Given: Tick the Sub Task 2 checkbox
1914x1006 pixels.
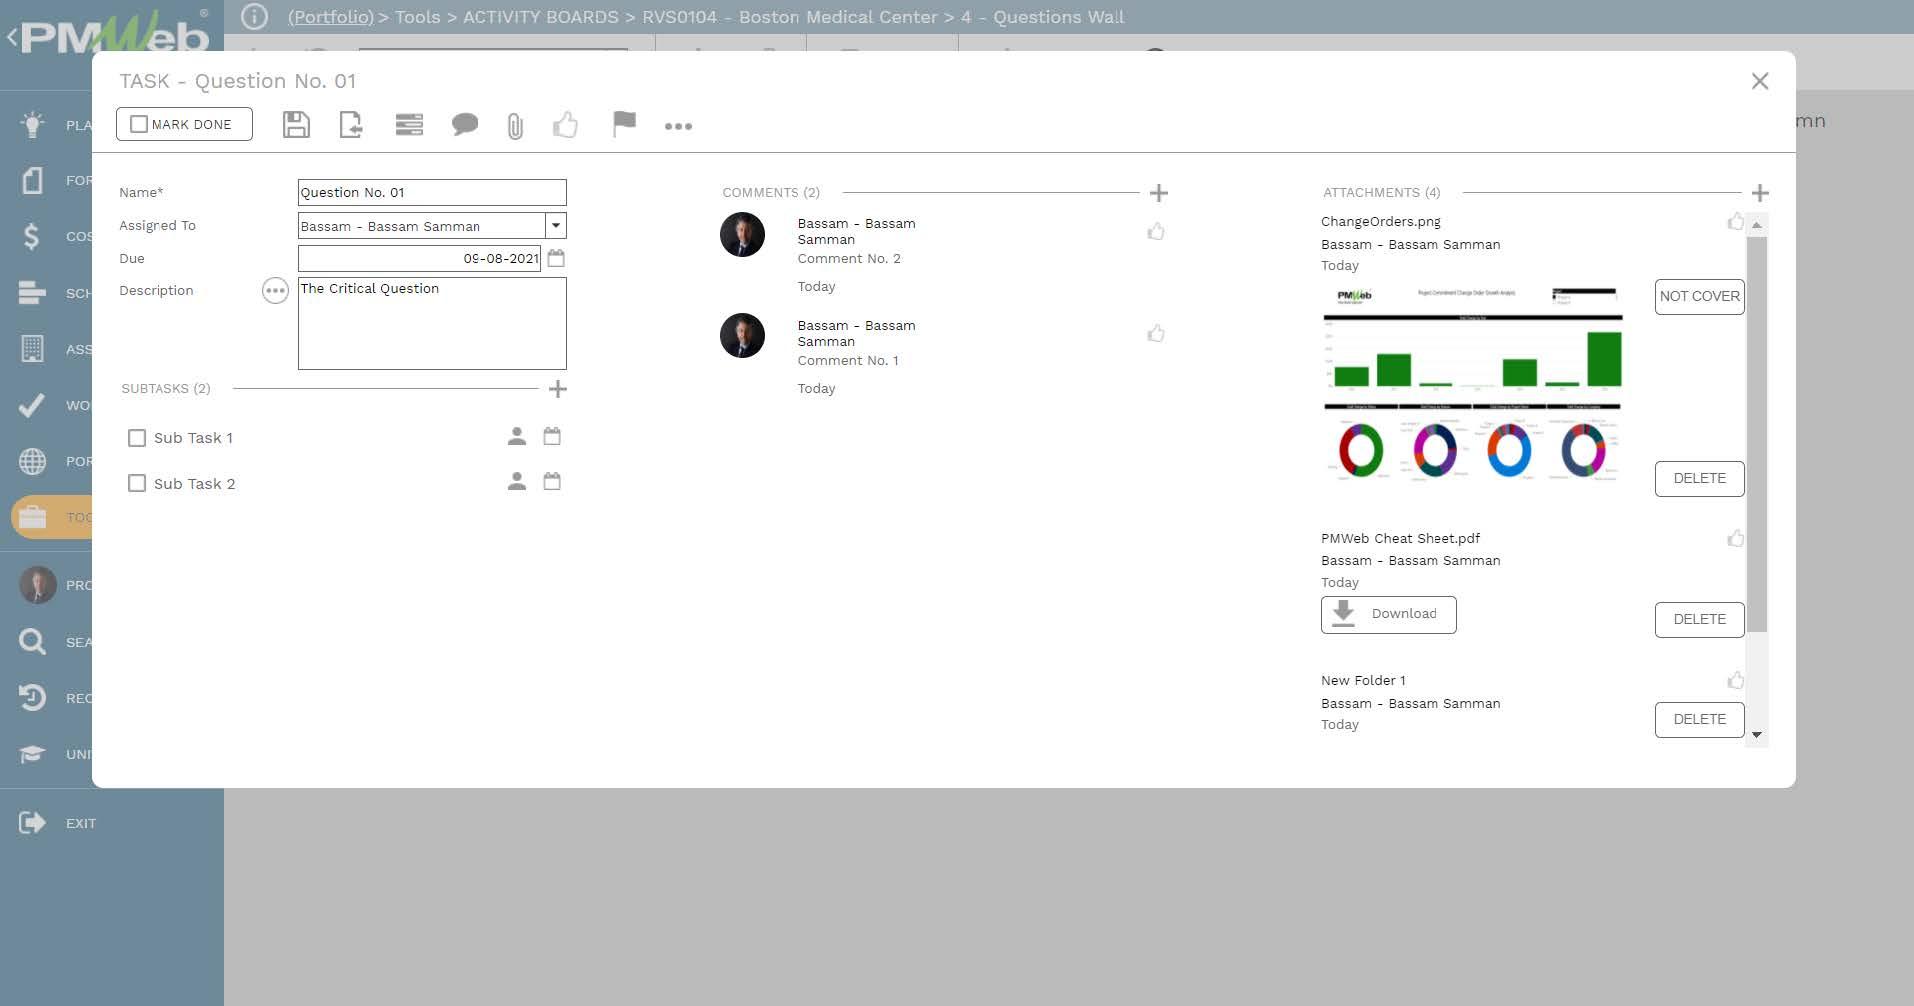Looking at the screenshot, I should [x=137, y=484].
